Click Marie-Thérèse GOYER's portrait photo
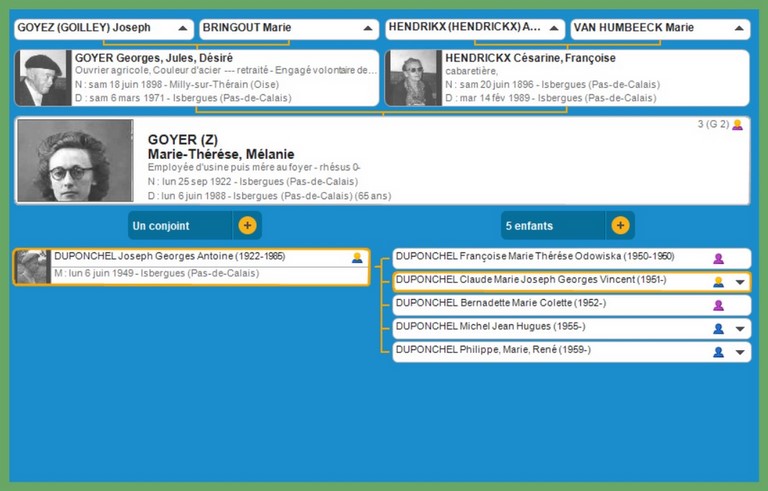The width and height of the screenshot is (768, 491). pyautogui.click(x=75, y=162)
